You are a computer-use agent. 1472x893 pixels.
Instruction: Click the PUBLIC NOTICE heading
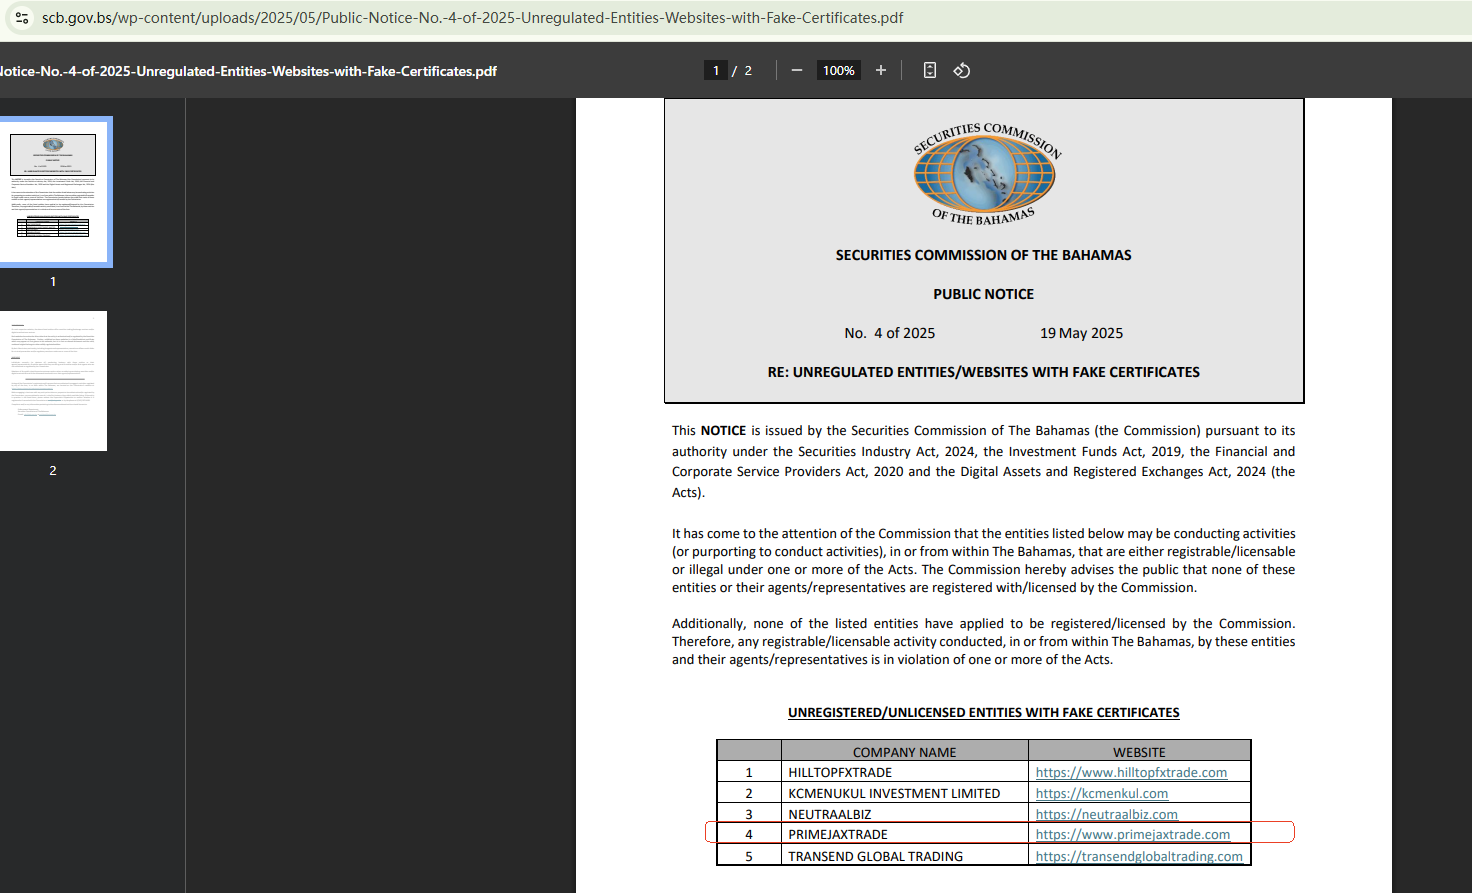click(984, 294)
